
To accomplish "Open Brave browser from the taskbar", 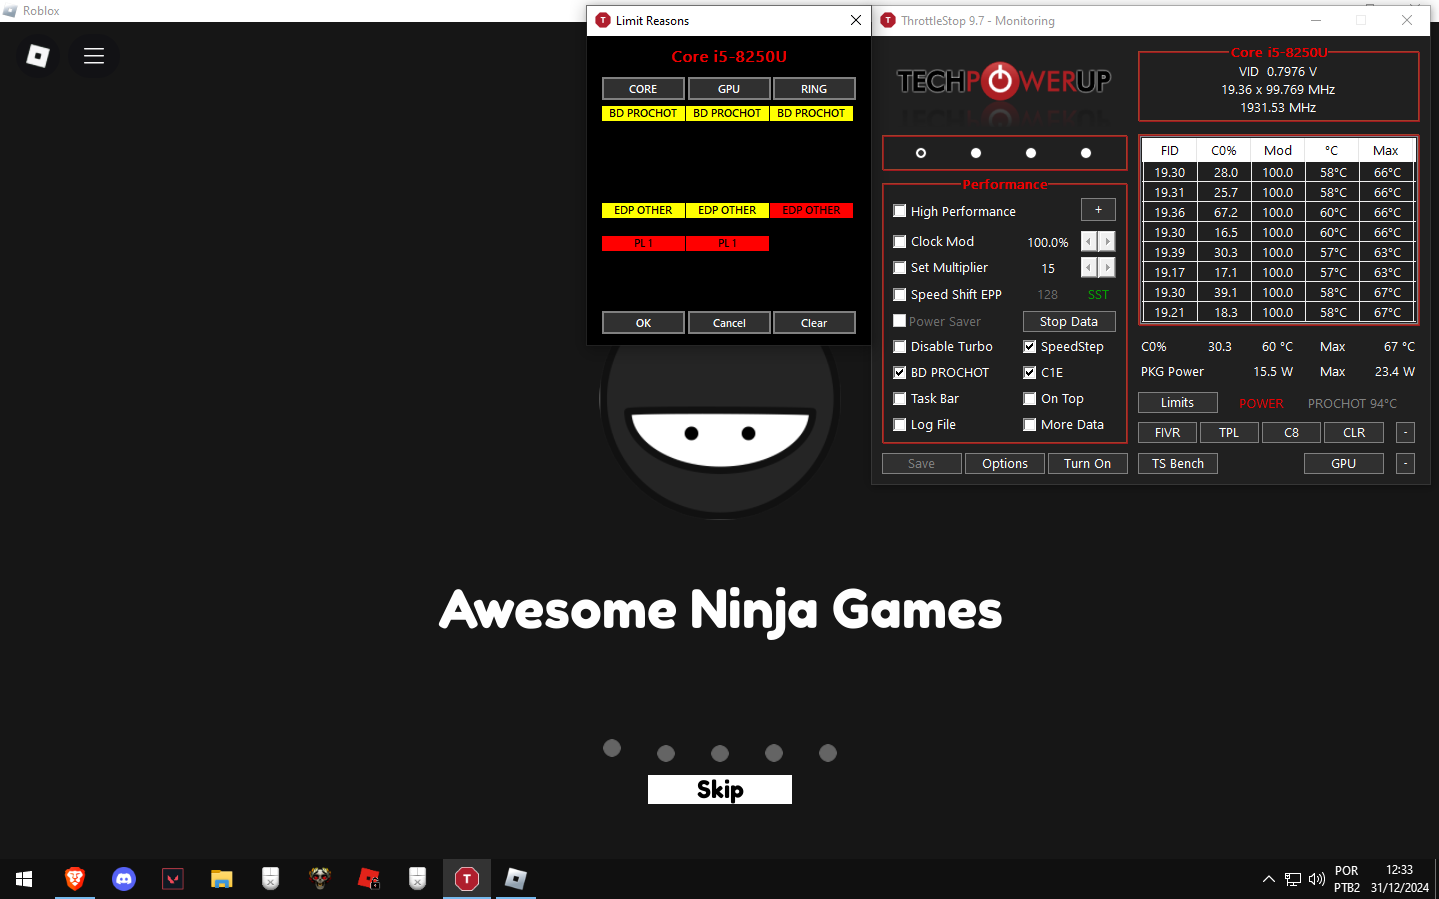I will (x=75, y=879).
